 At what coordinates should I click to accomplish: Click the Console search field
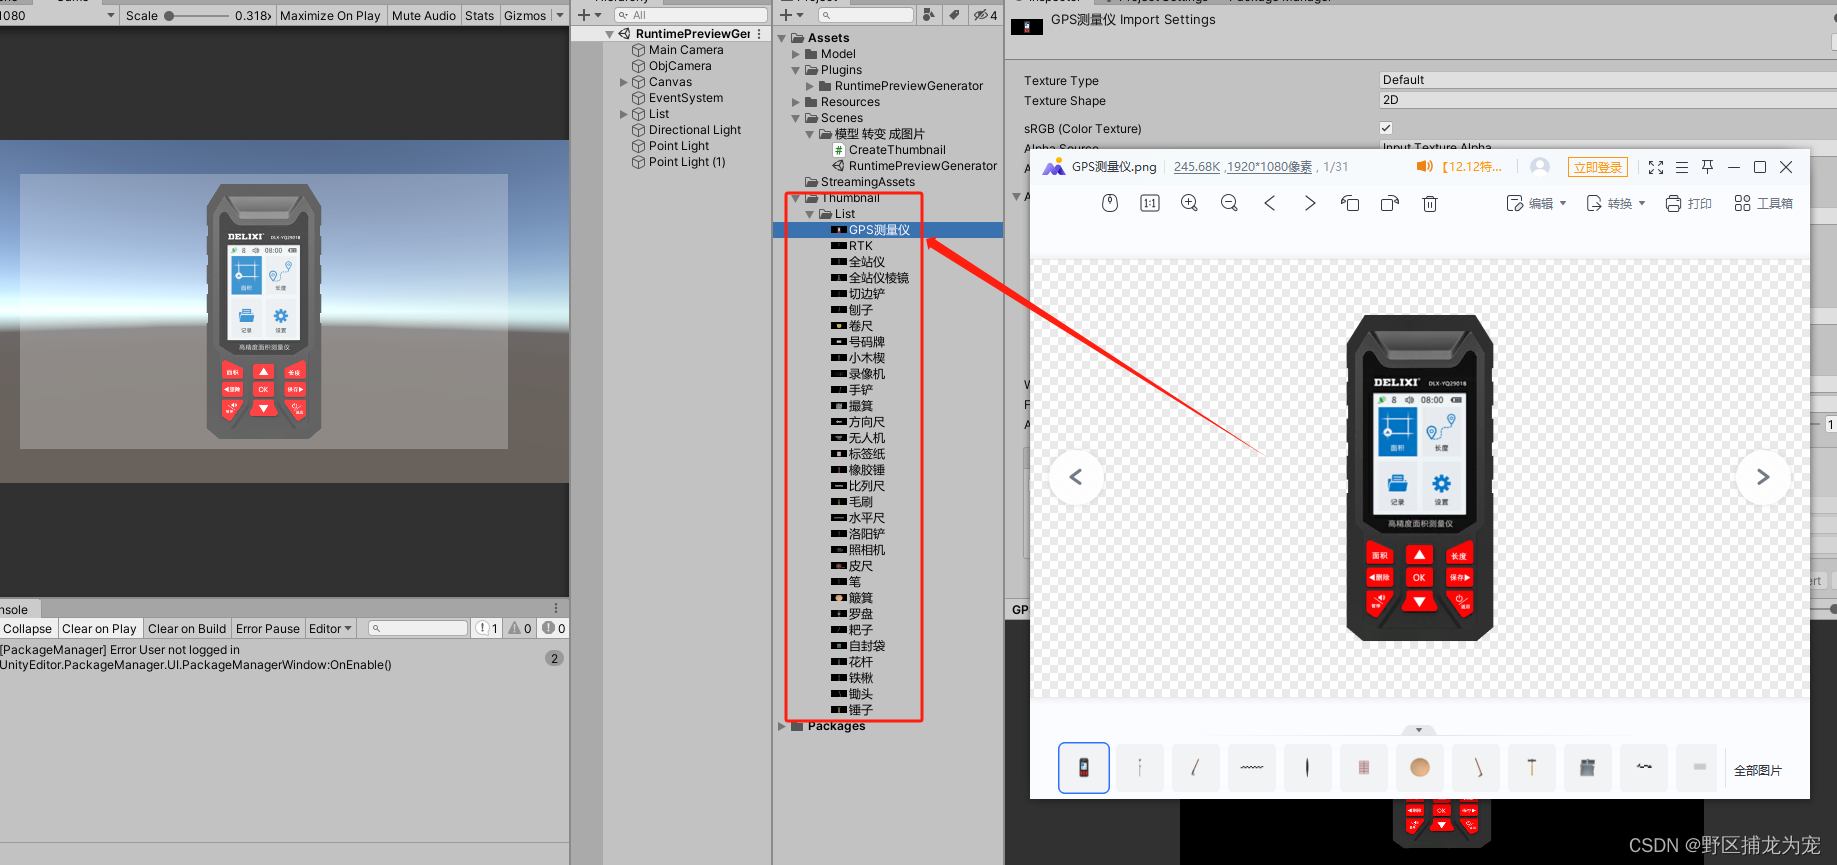point(418,628)
